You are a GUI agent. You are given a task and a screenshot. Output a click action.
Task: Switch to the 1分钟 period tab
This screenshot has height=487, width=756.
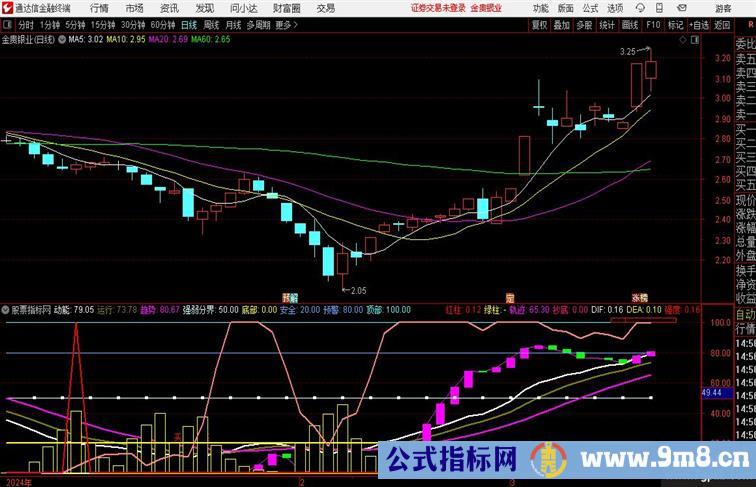pyautogui.click(x=49, y=25)
